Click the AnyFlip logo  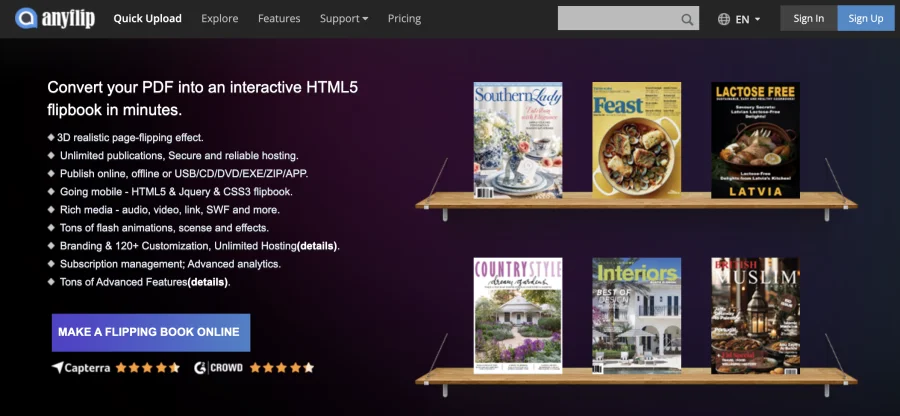pyautogui.click(x=55, y=18)
